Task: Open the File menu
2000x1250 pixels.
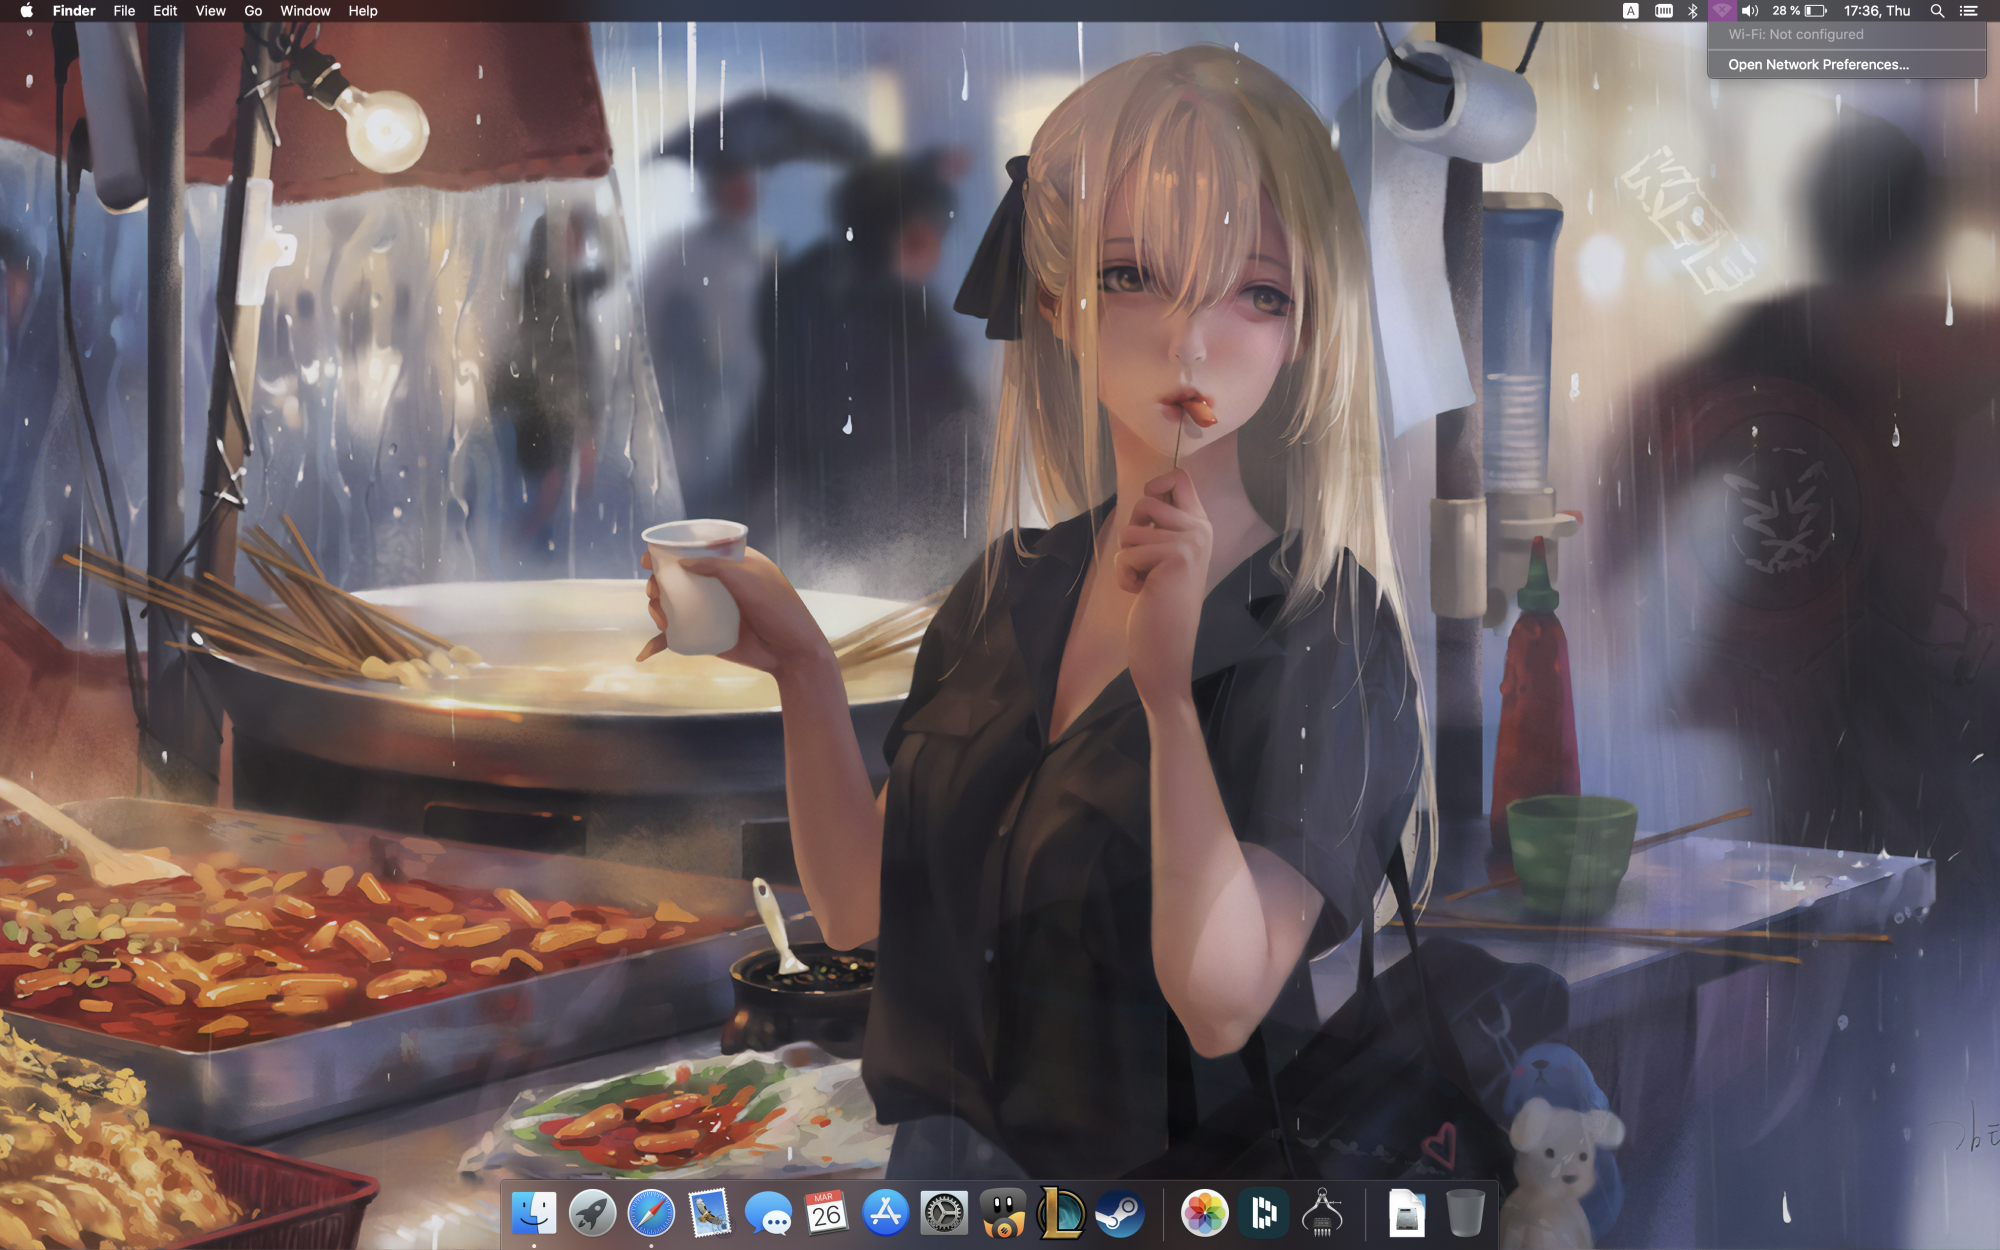Action: coord(124,11)
